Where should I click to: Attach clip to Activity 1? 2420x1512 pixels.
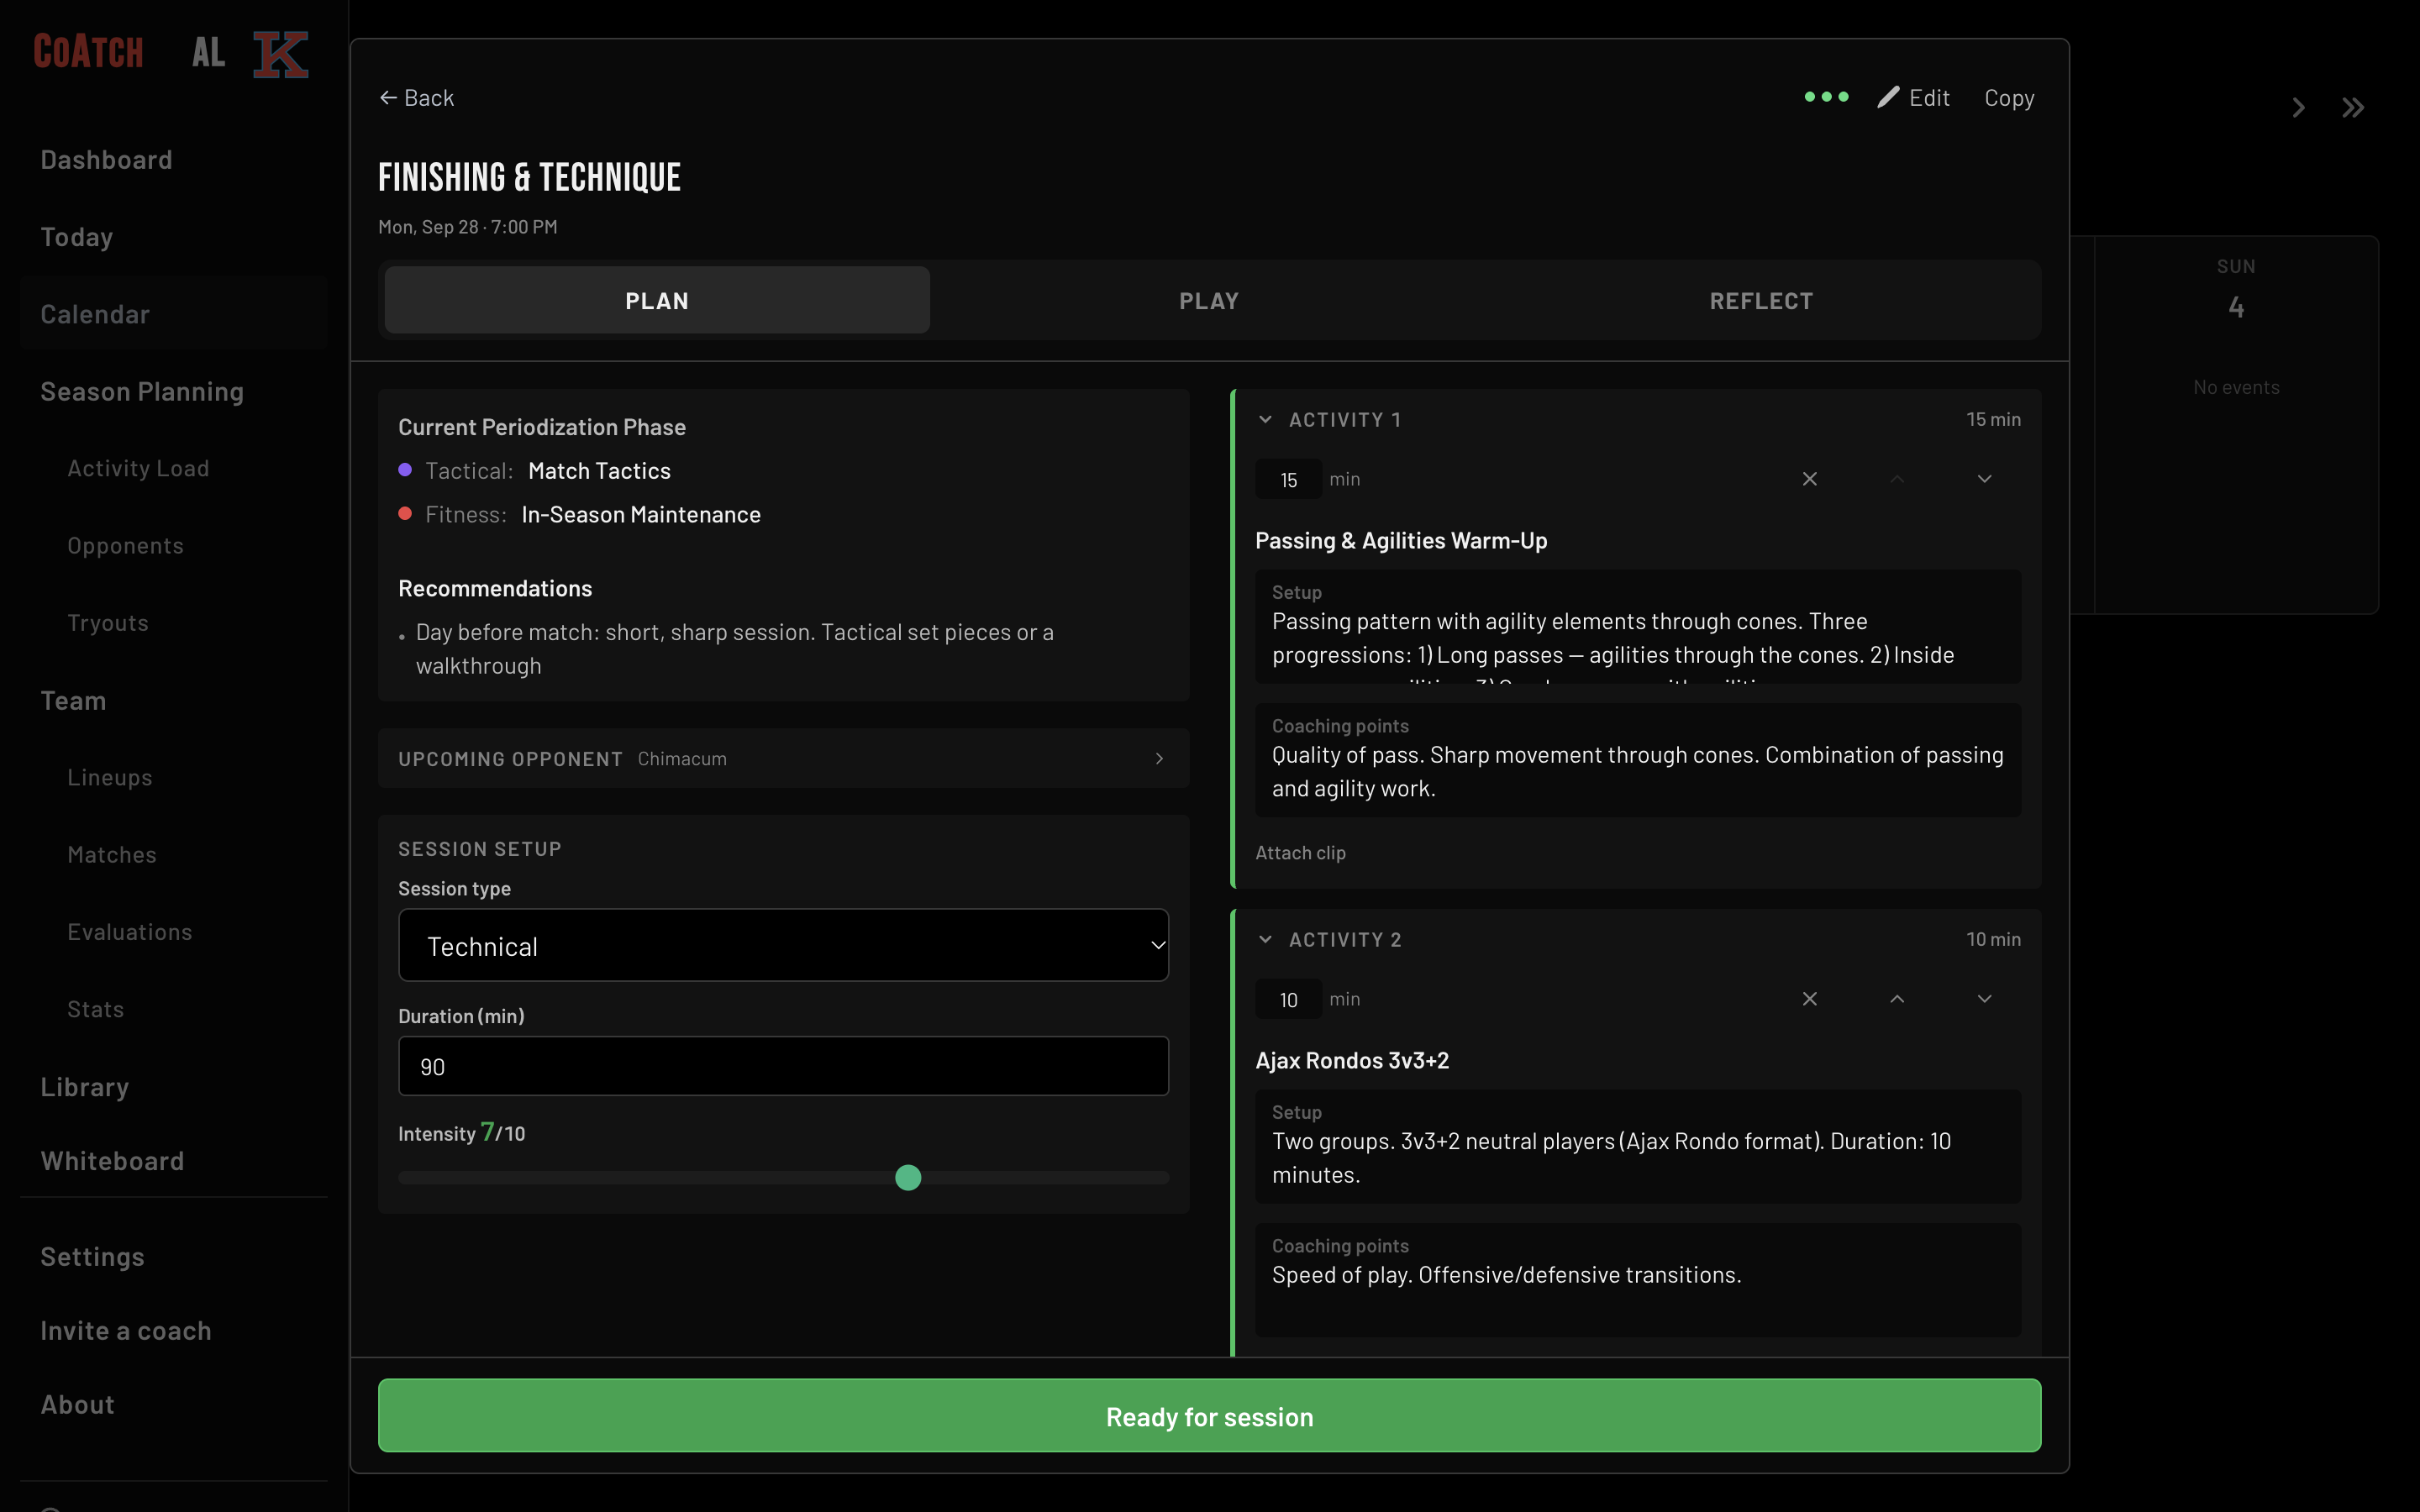(1300, 853)
